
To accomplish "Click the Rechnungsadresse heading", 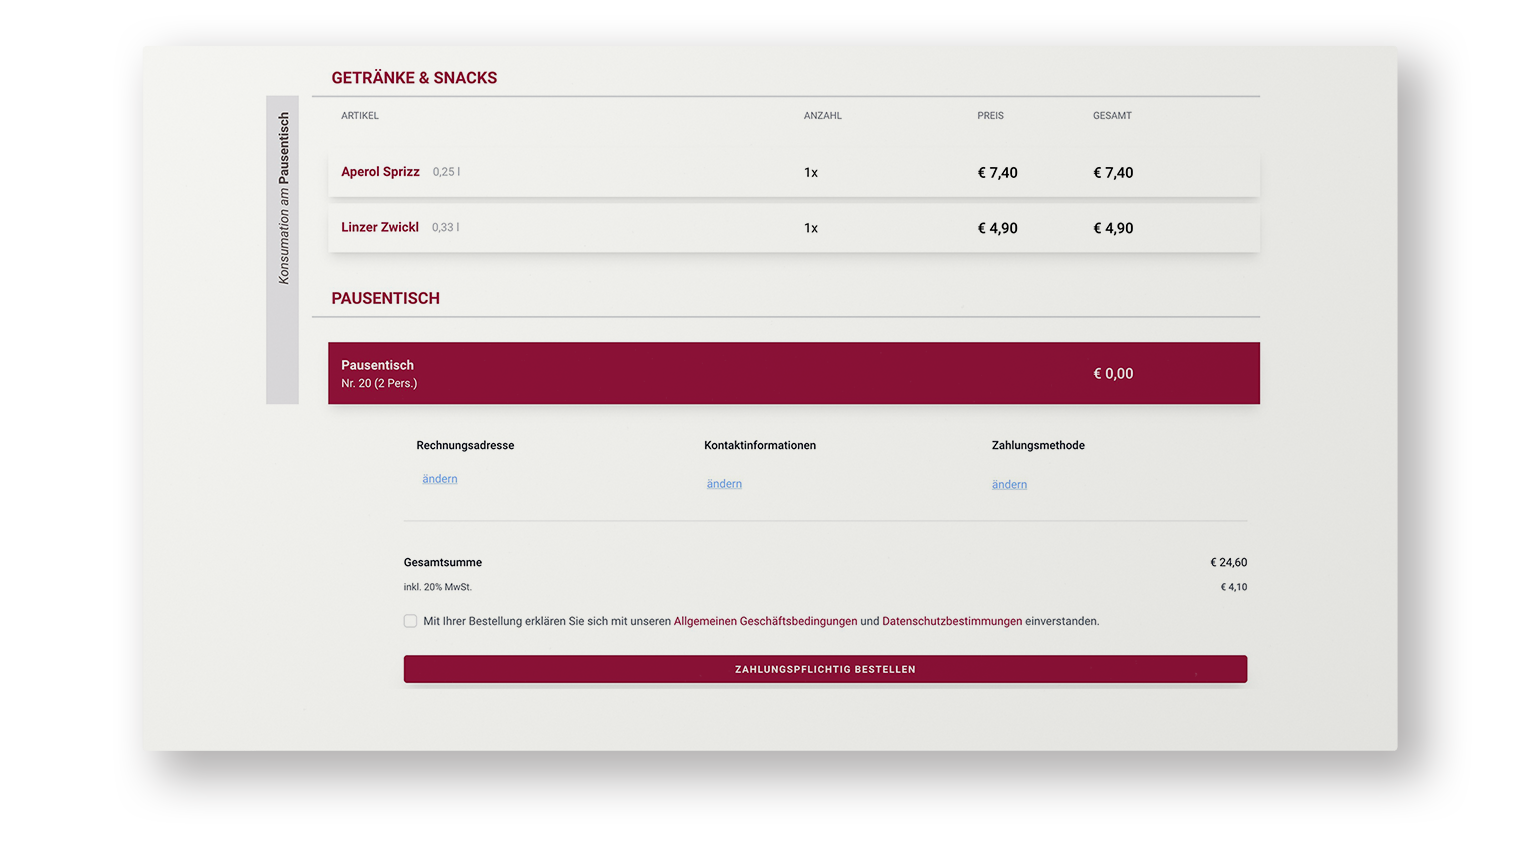I will (465, 445).
